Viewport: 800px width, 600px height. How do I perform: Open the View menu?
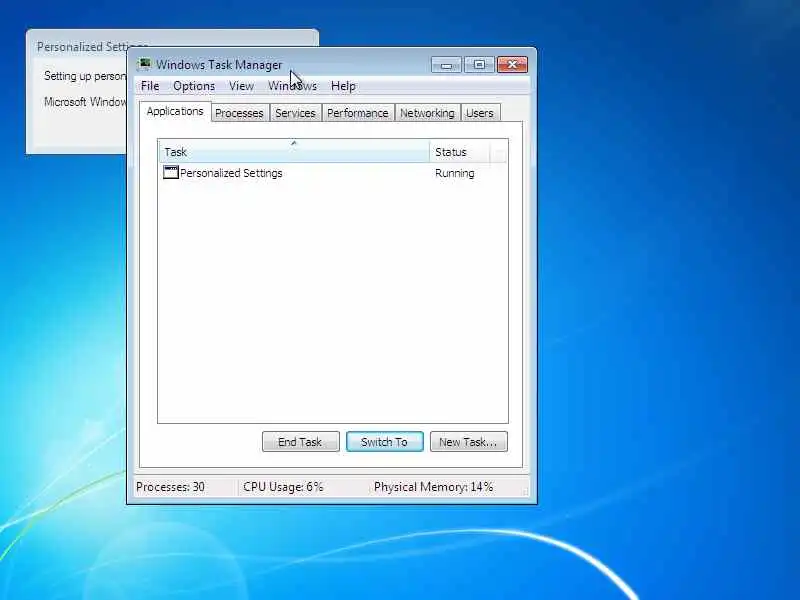point(241,86)
